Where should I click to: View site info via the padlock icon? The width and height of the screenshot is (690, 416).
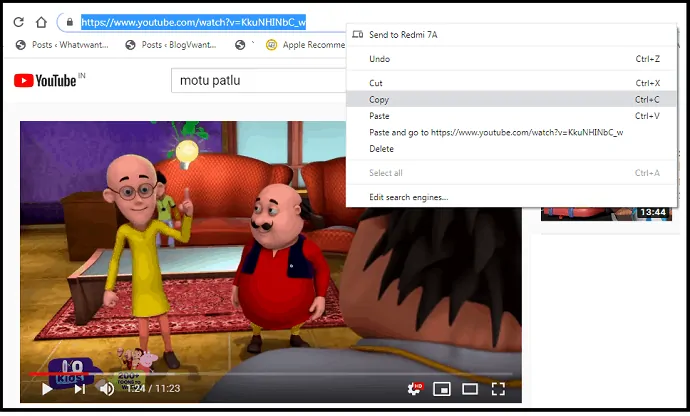point(70,22)
